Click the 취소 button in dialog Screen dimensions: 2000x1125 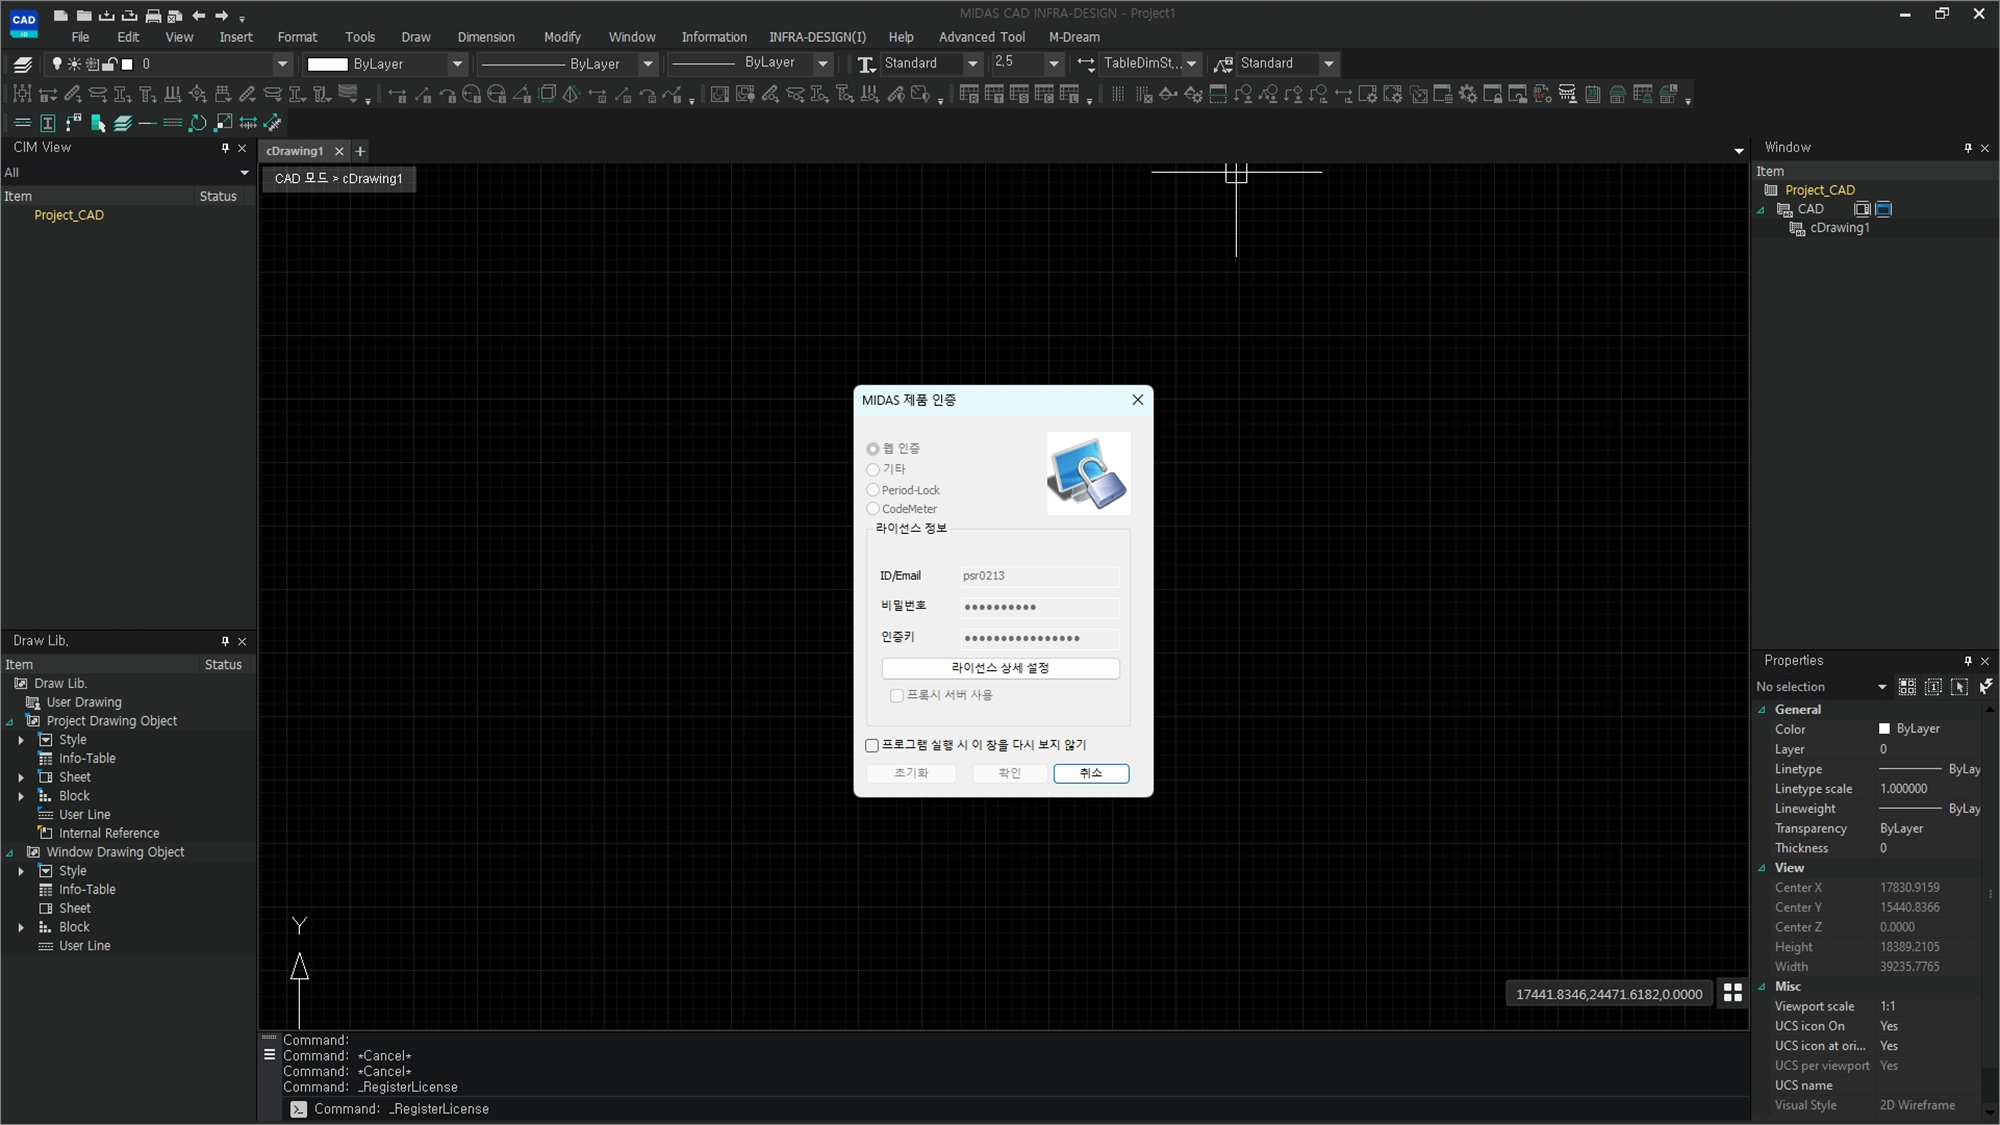[x=1091, y=773]
